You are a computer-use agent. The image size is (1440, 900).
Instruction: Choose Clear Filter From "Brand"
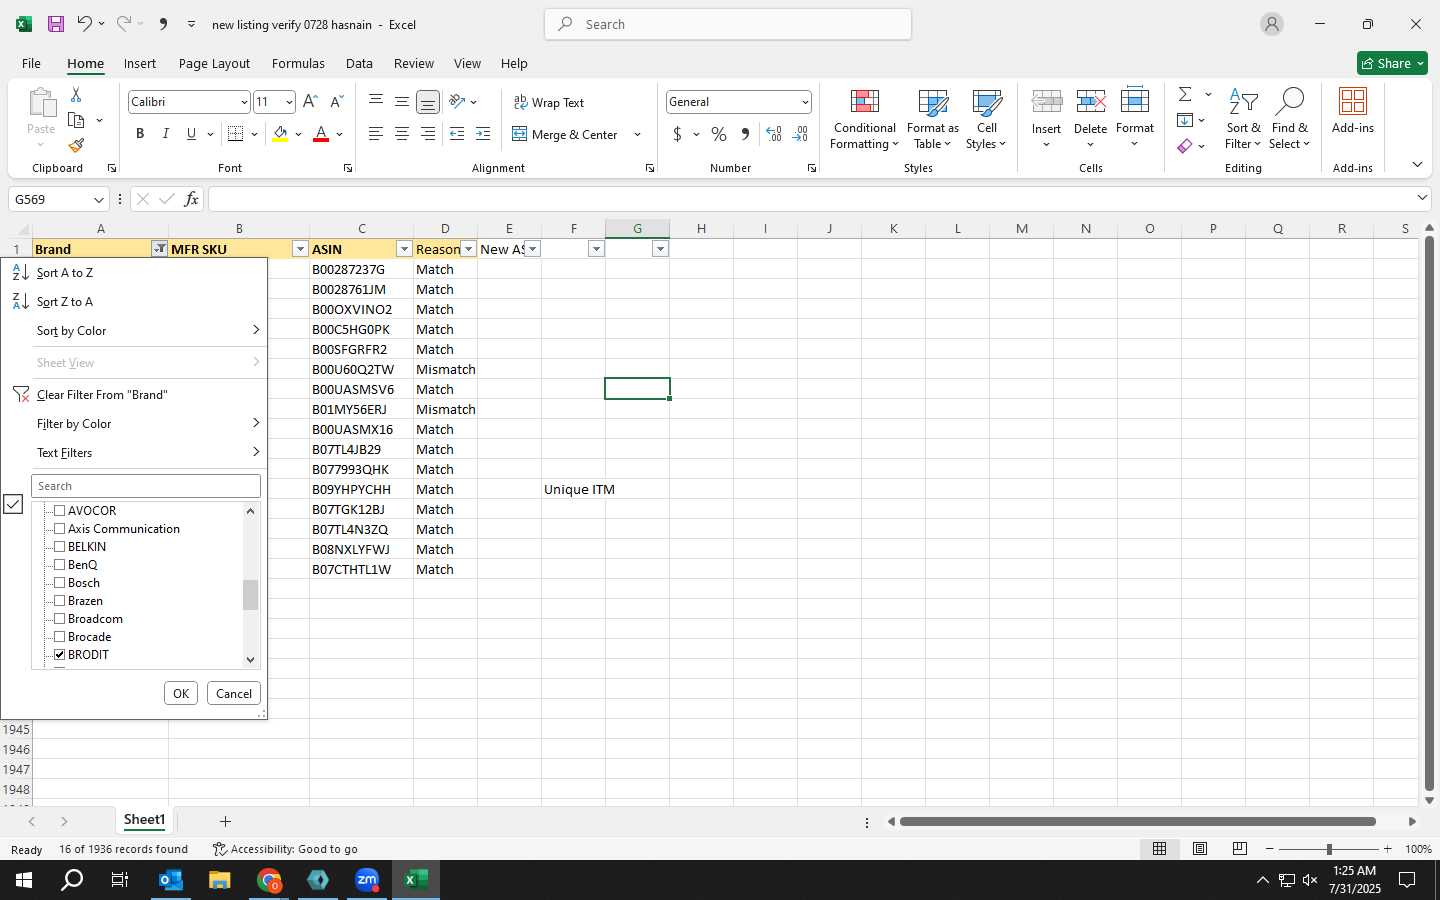pos(134,394)
